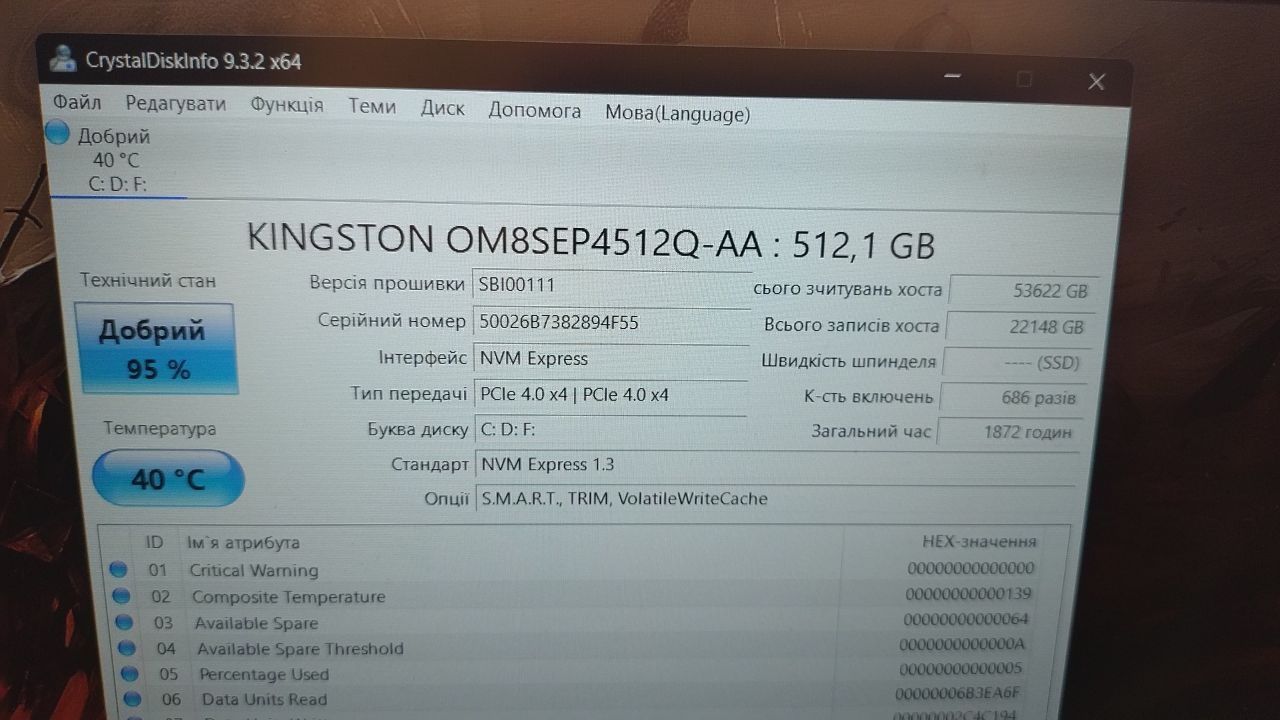Open the Файл menu
Screen dimensions: 1280x720
[77, 102]
